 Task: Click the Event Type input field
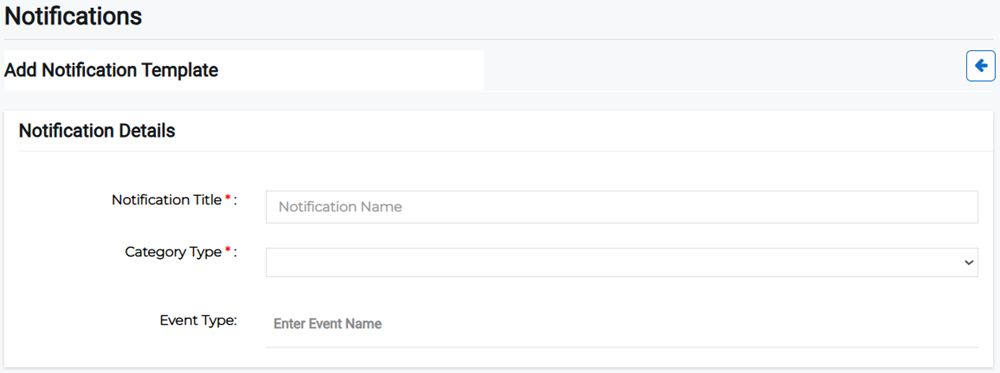(x=622, y=324)
